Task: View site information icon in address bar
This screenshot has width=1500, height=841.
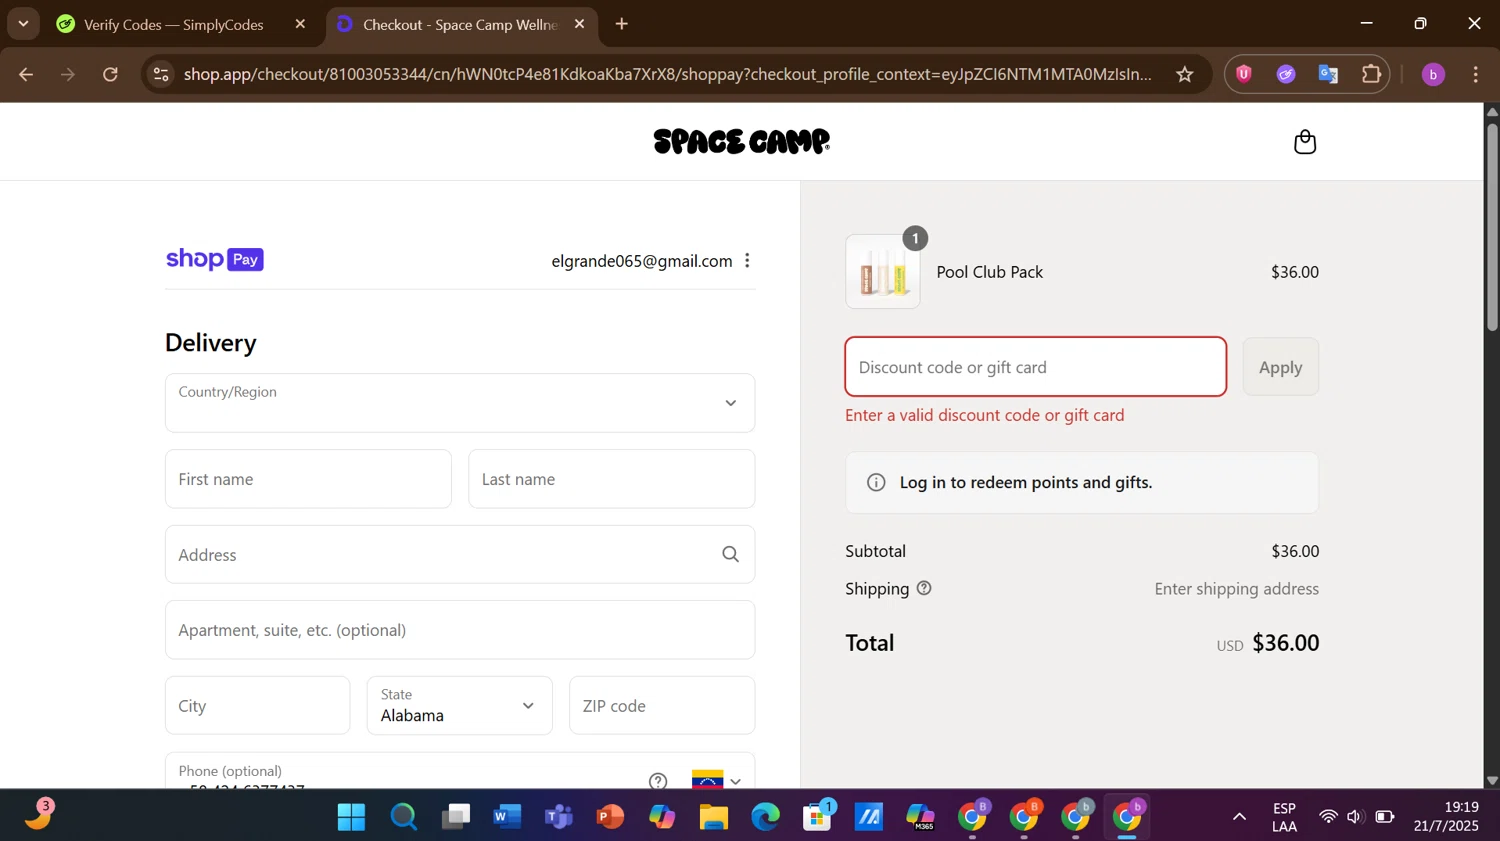Action: 161,74
